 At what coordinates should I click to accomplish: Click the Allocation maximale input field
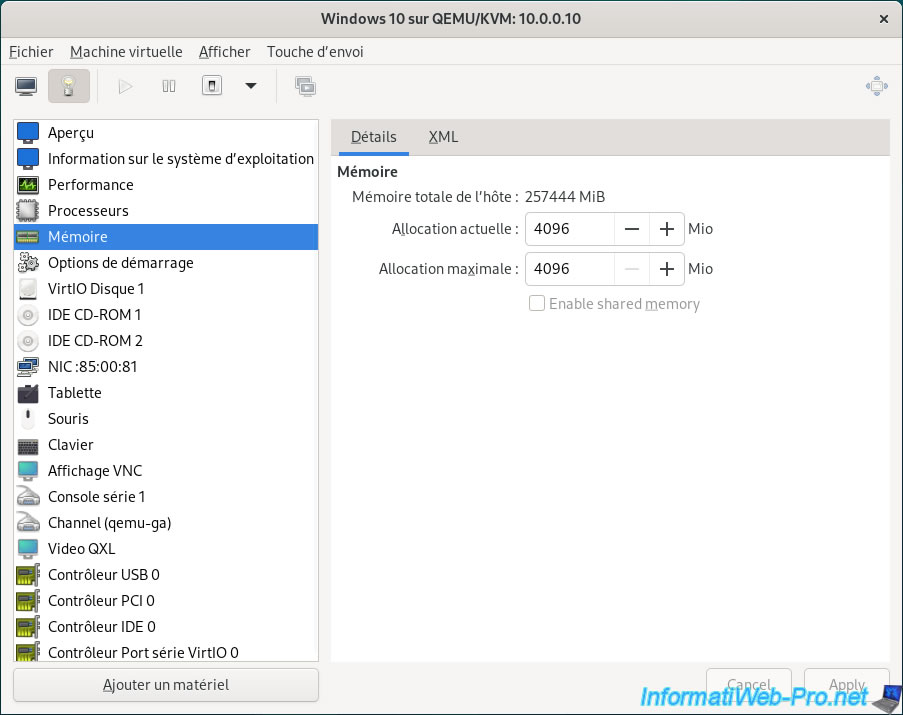(x=570, y=269)
